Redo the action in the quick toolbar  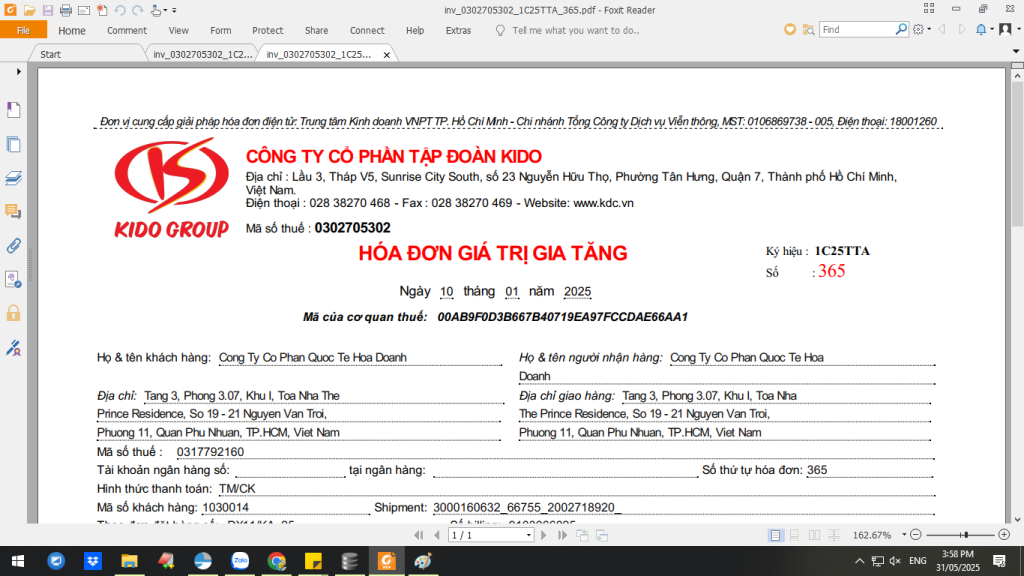137,10
